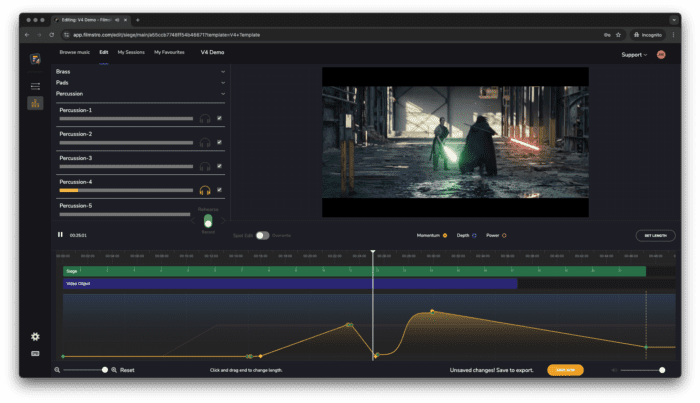Uncheck the Percussion-1 checkbox
The height and width of the screenshot is (403, 700).
pyautogui.click(x=219, y=118)
